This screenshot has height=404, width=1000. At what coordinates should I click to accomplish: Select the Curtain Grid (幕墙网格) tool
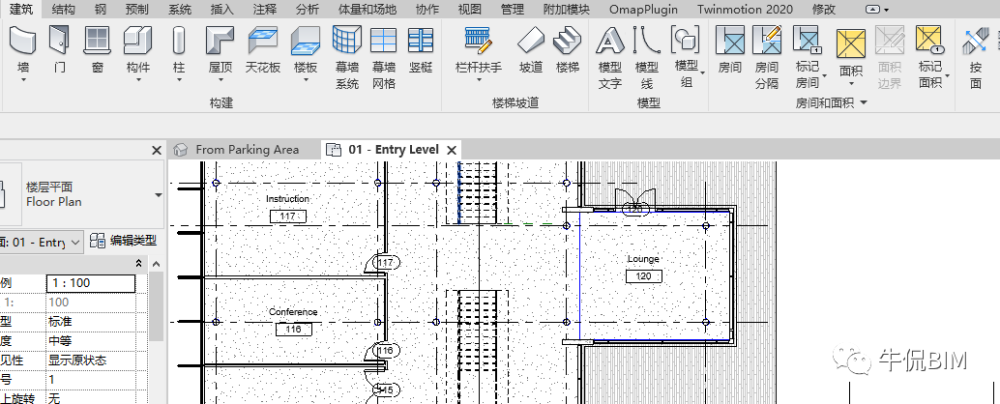(x=384, y=57)
